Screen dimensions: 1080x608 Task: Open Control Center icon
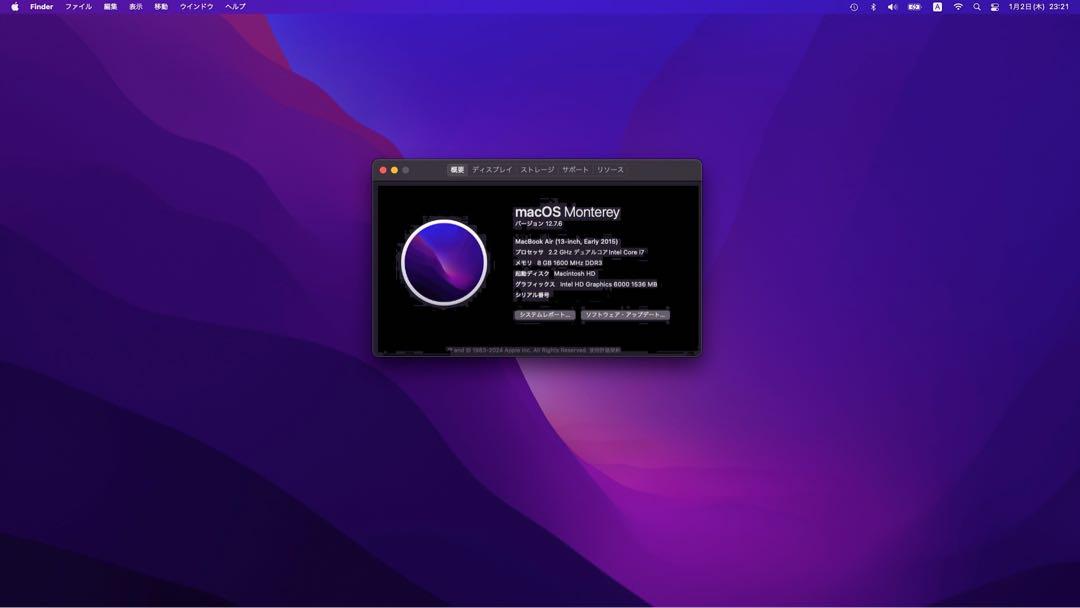point(995,7)
